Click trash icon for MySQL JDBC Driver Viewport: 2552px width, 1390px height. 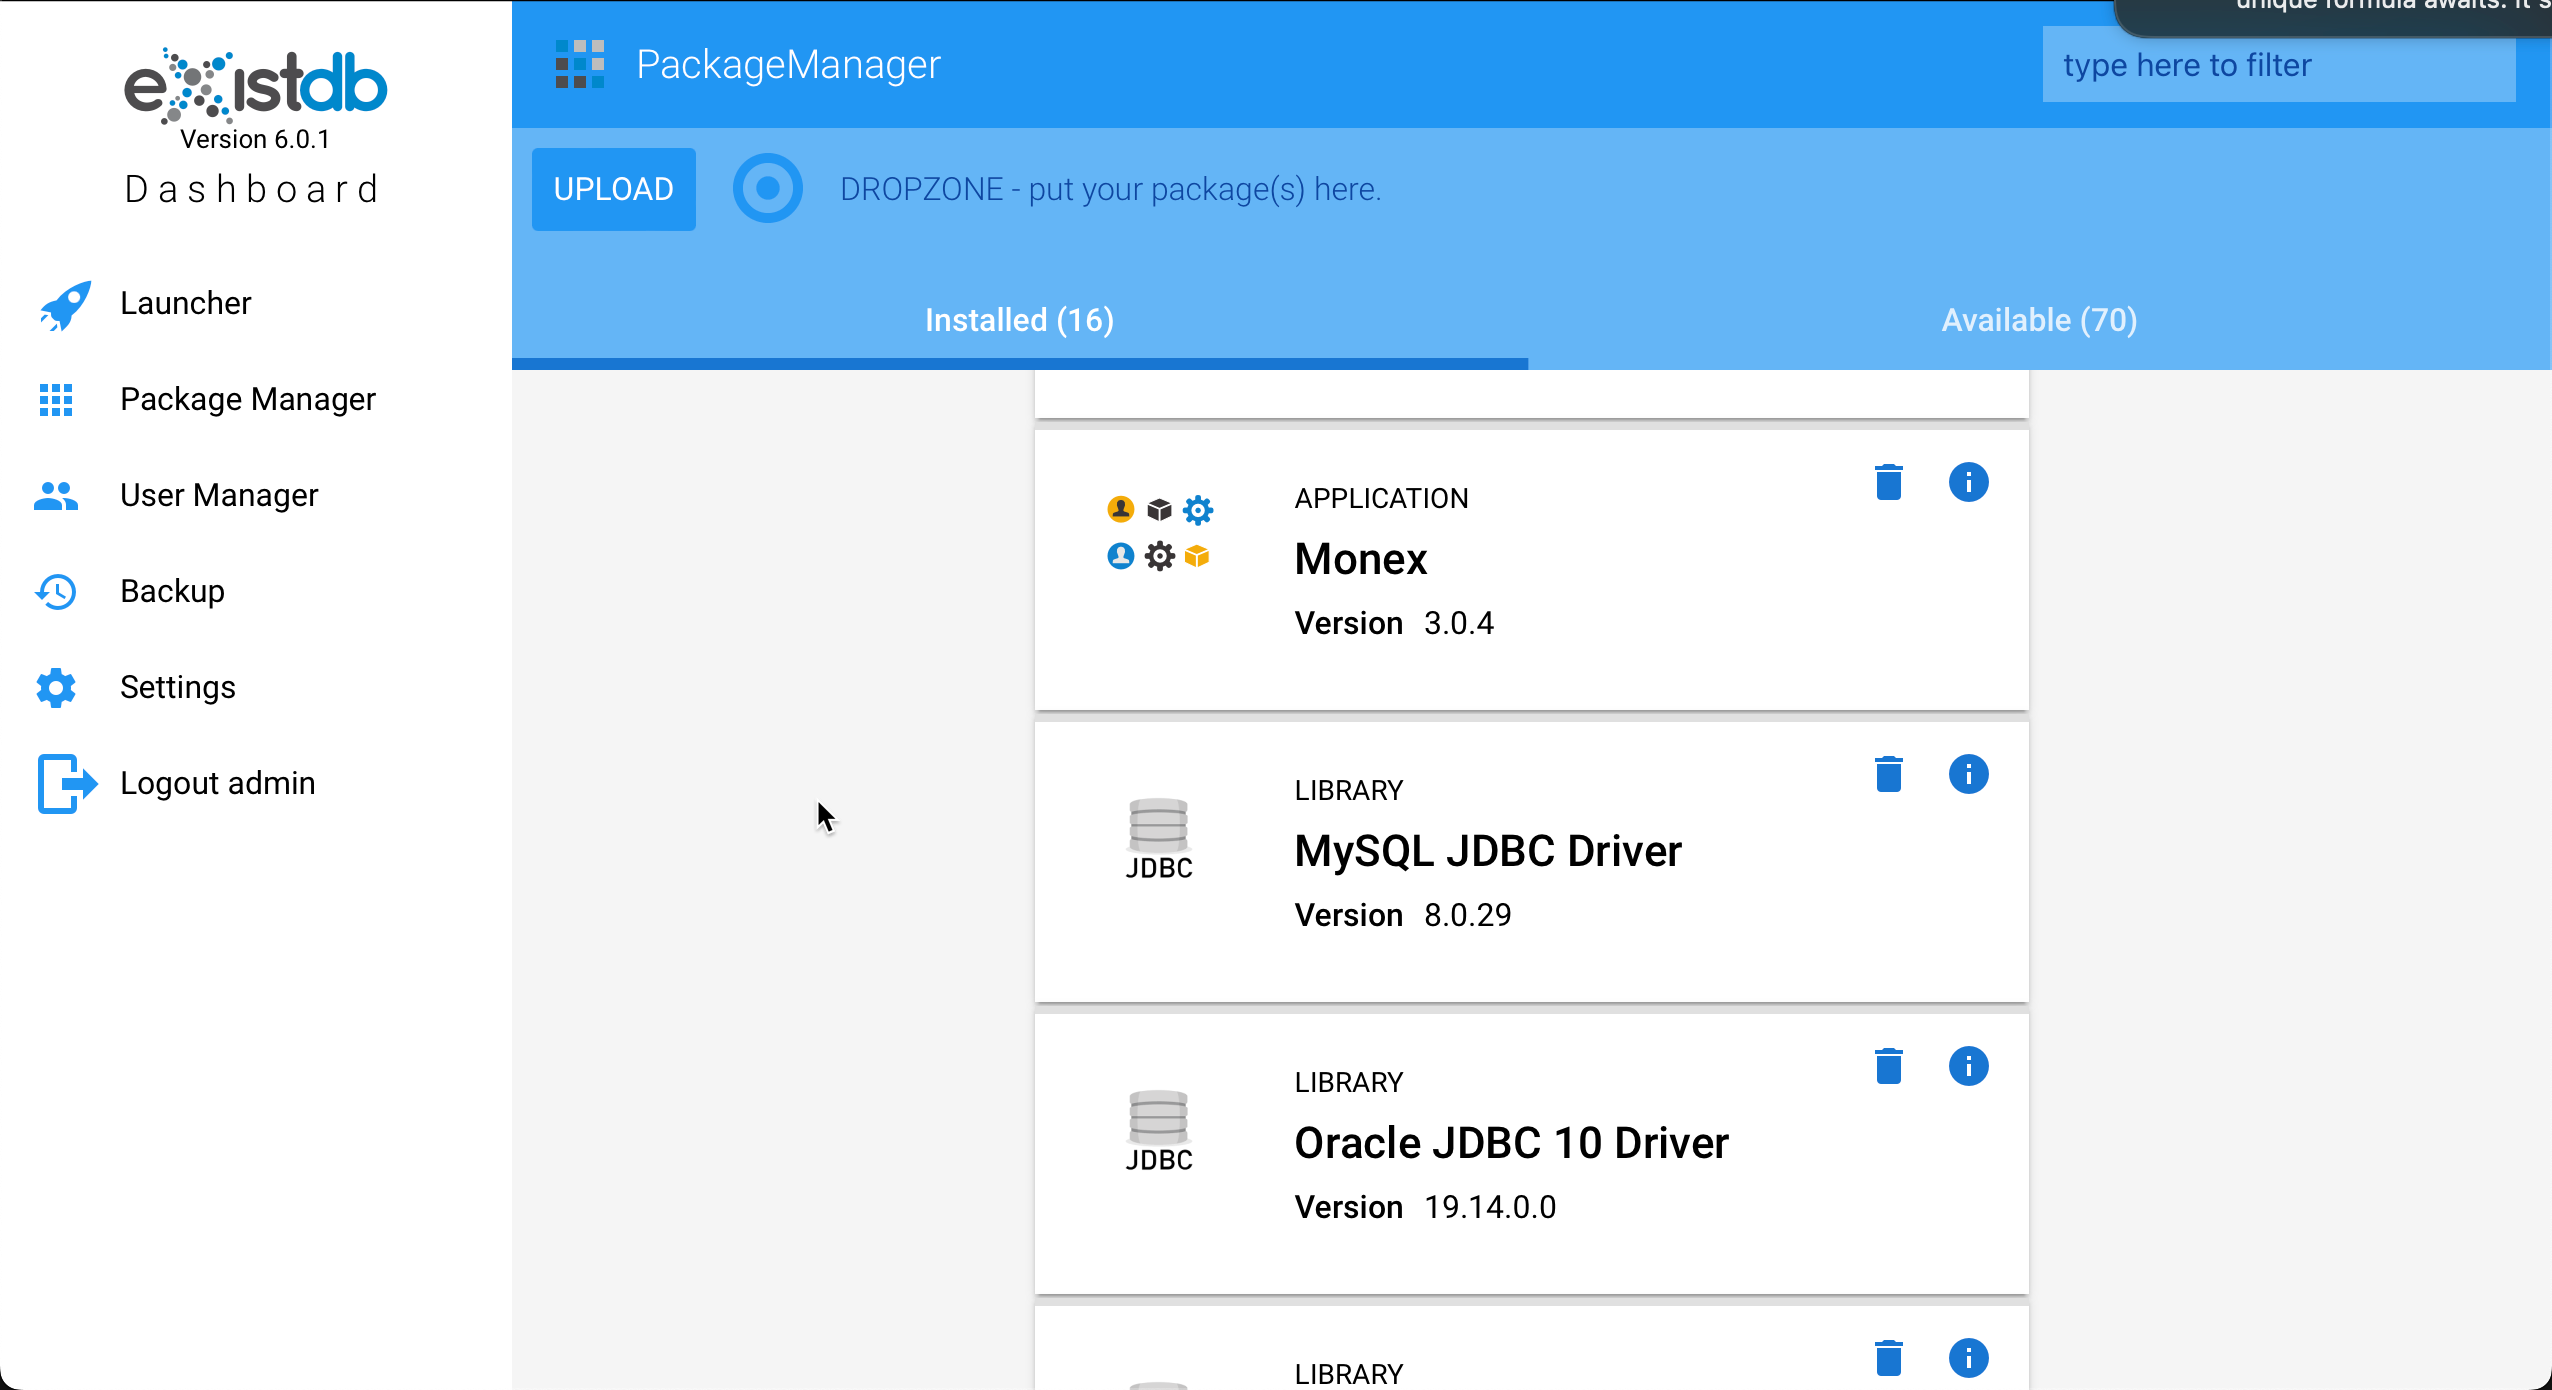point(1888,774)
